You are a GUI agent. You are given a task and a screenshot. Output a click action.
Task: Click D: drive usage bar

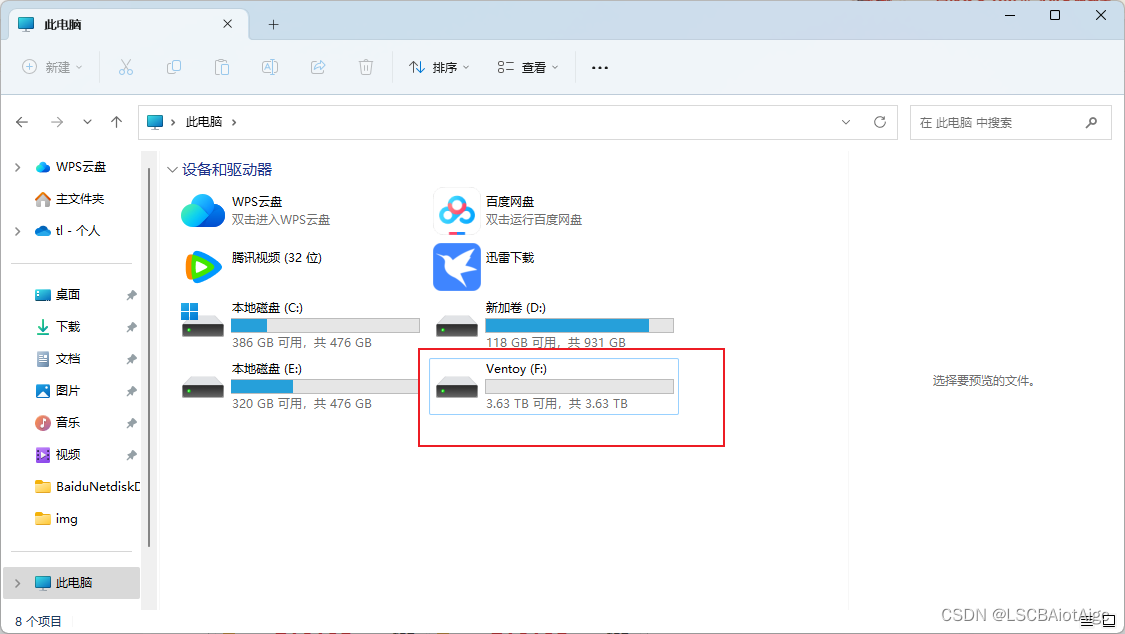click(580, 326)
